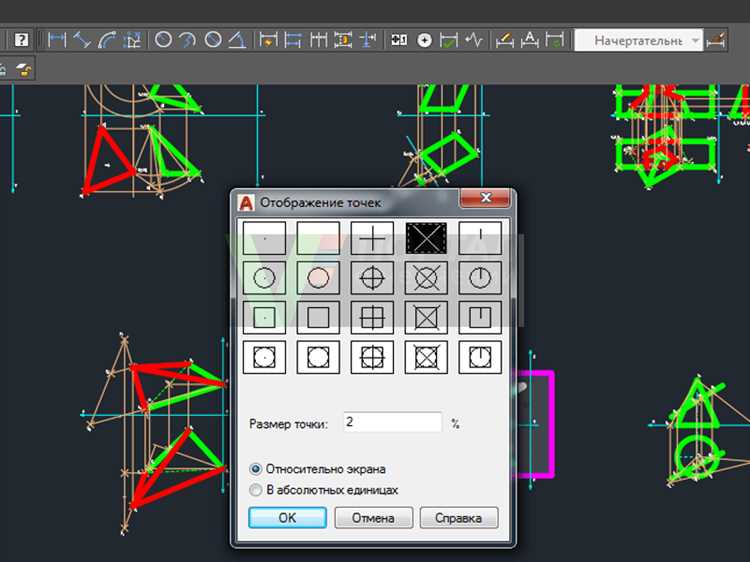
Task: Click the Отмена button
Action: pyautogui.click(x=374, y=518)
